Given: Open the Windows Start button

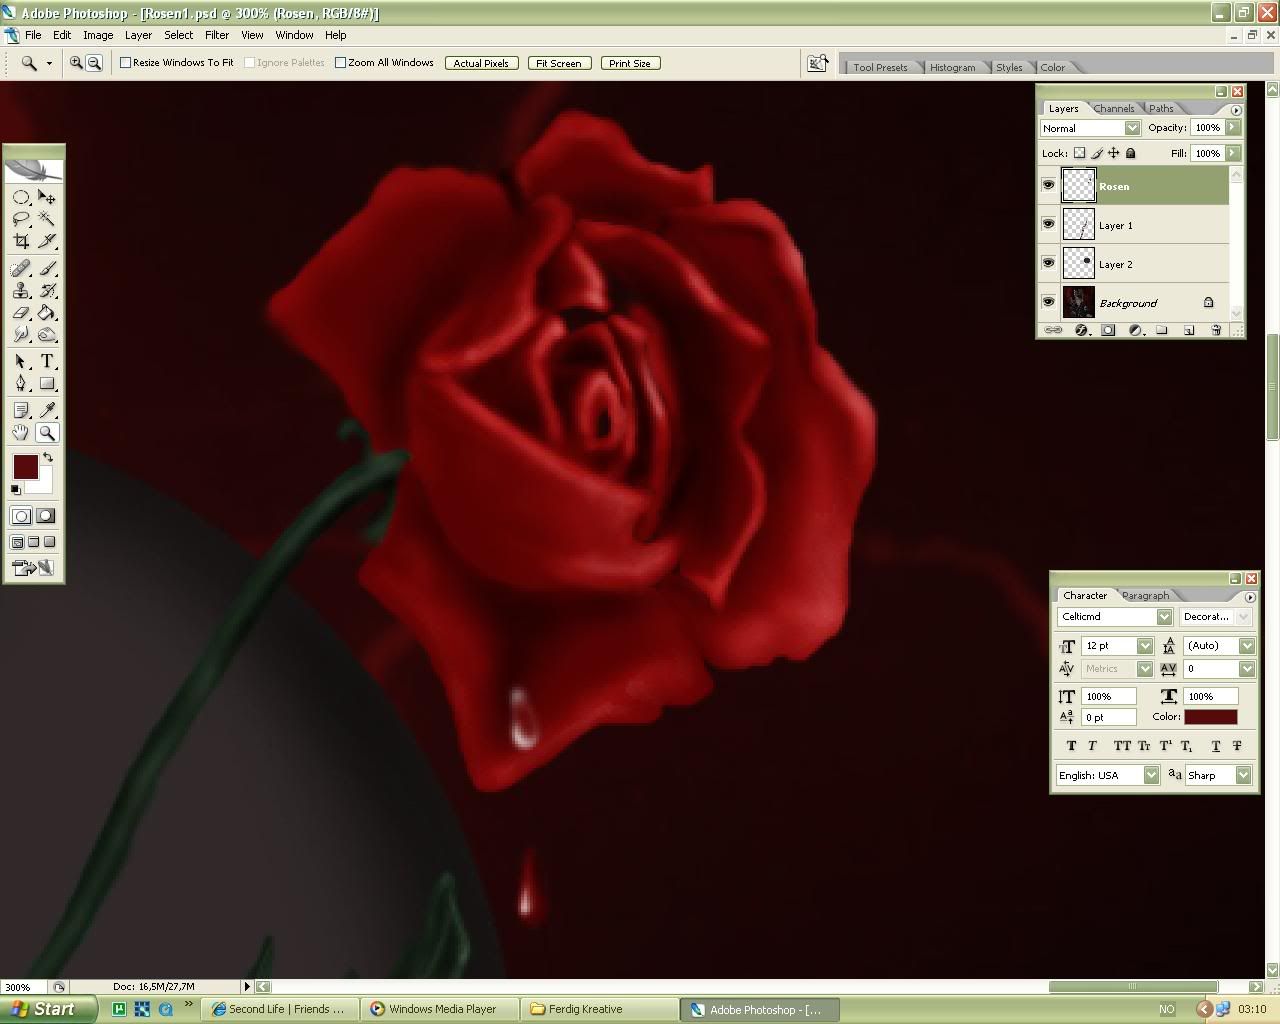Looking at the screenshot, I should (48, 1009).
